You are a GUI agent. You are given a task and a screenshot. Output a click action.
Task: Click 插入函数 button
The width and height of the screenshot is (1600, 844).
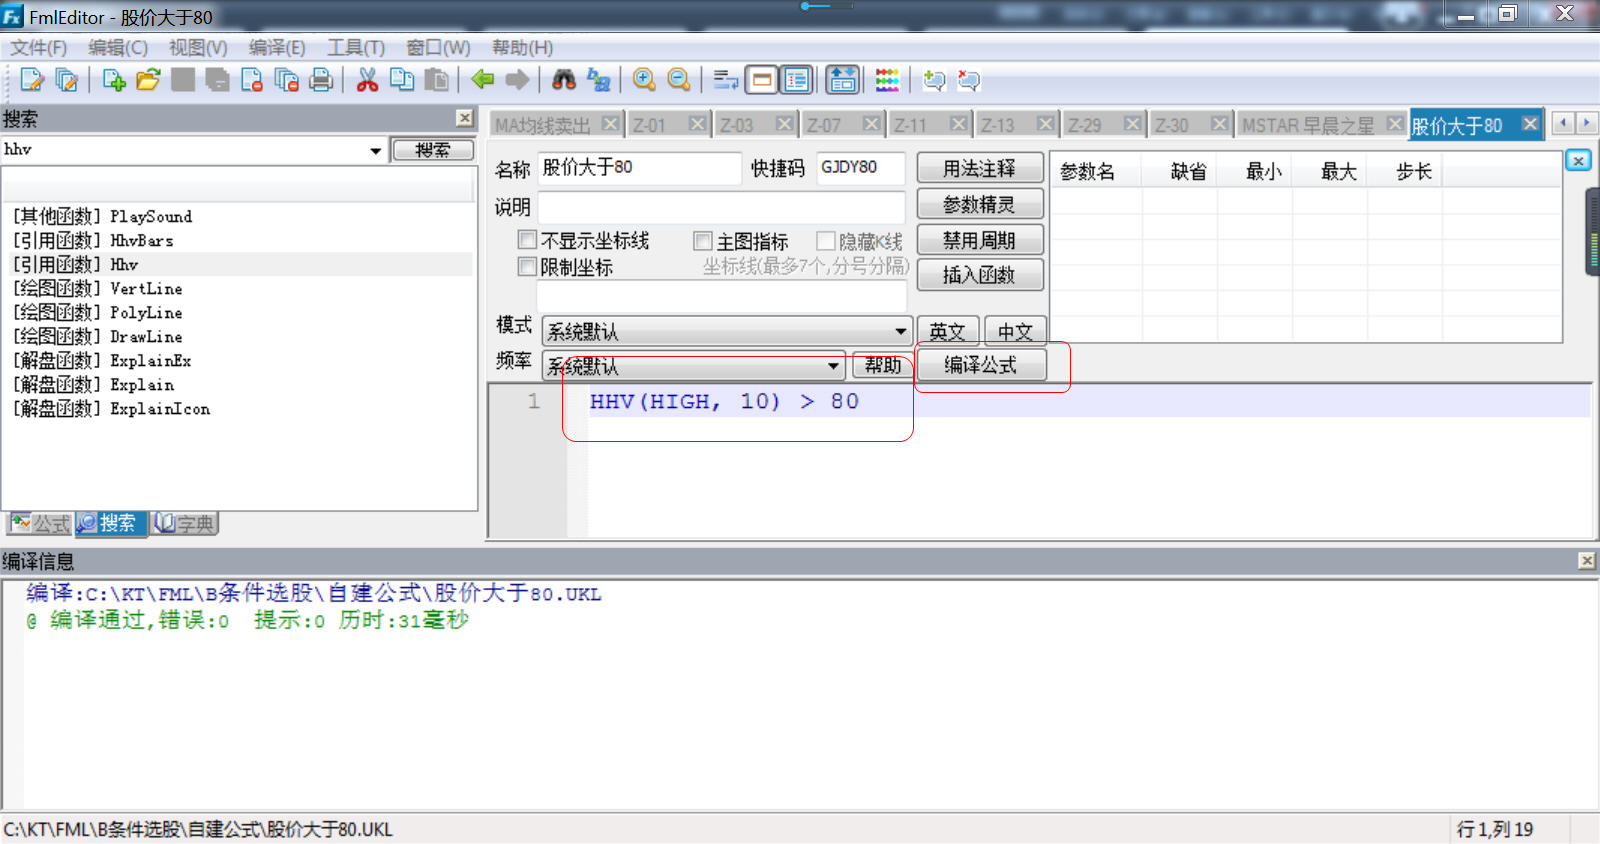tap(979, 275)
